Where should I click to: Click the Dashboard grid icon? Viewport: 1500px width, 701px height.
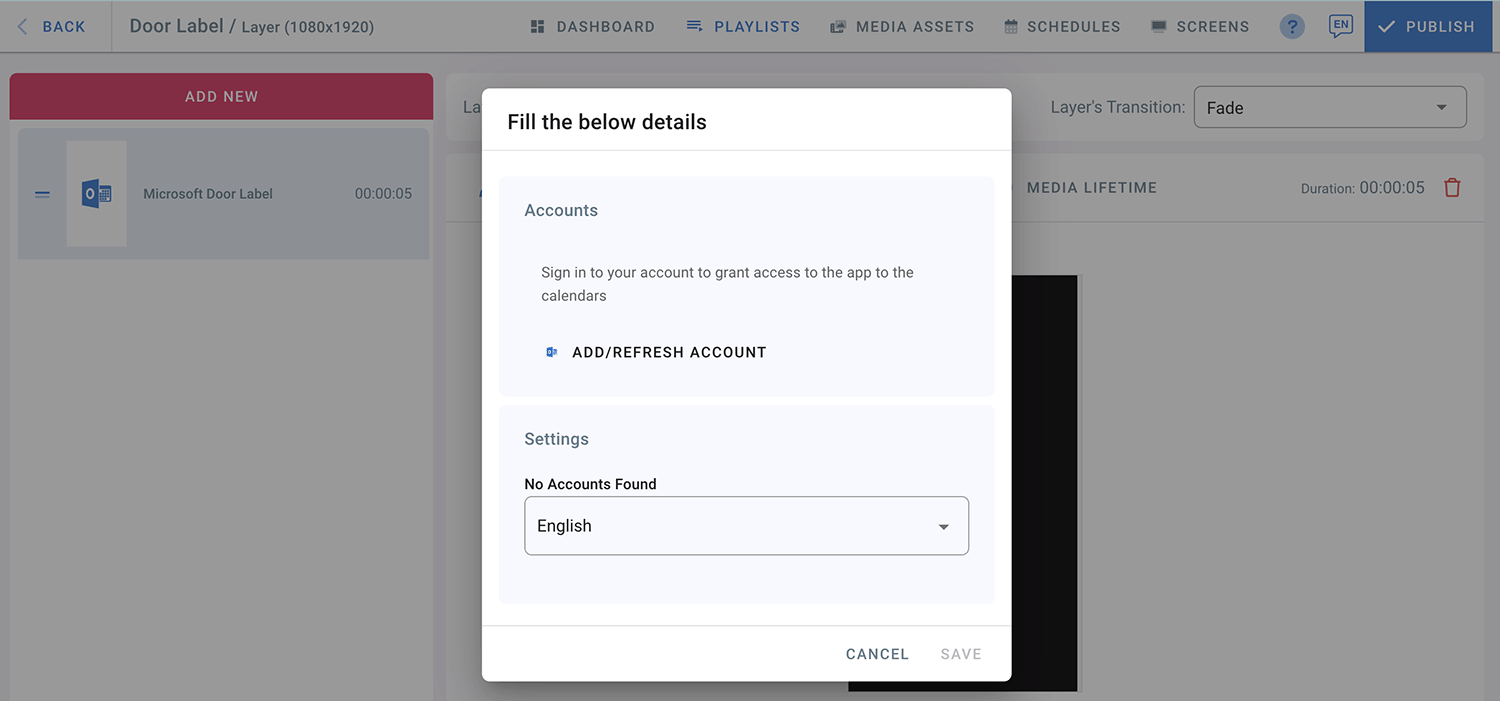[538, 27]
